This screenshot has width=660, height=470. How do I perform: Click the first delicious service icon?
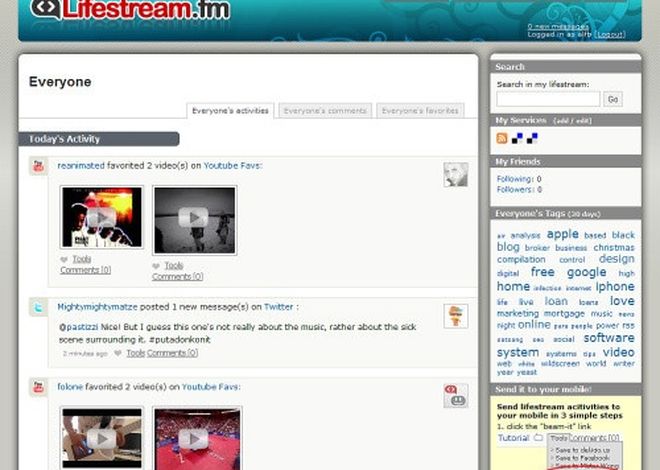click(x=517, y=138)
